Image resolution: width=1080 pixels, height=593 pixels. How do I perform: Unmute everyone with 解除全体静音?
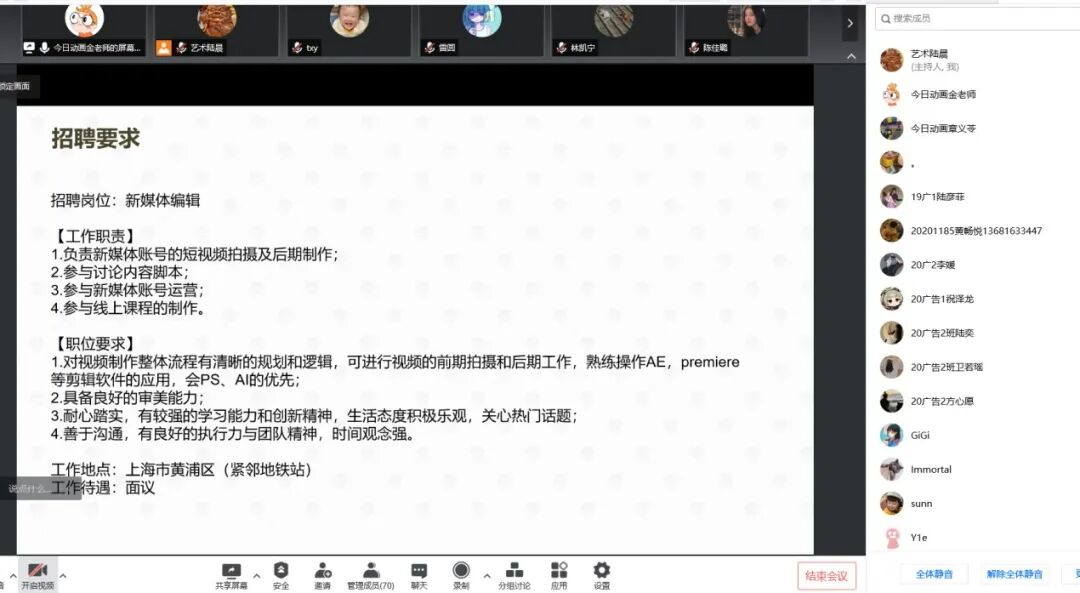pyautogui.click(x=1014, y=573)
